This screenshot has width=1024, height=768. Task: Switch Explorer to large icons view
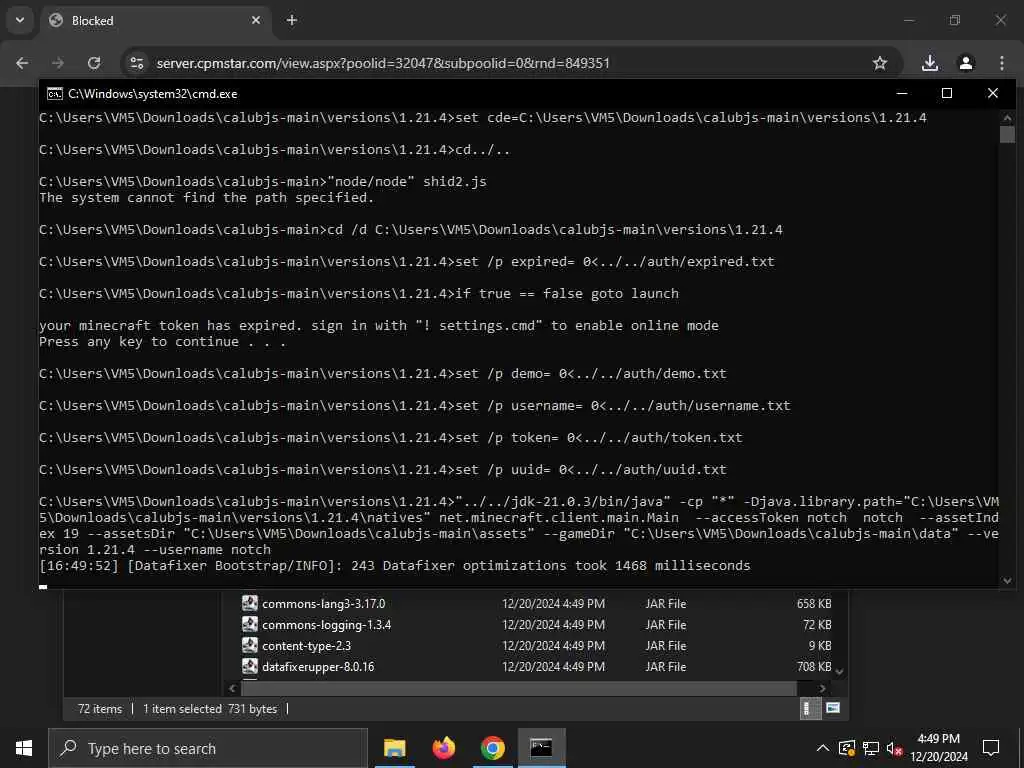[x=833, y=707]
